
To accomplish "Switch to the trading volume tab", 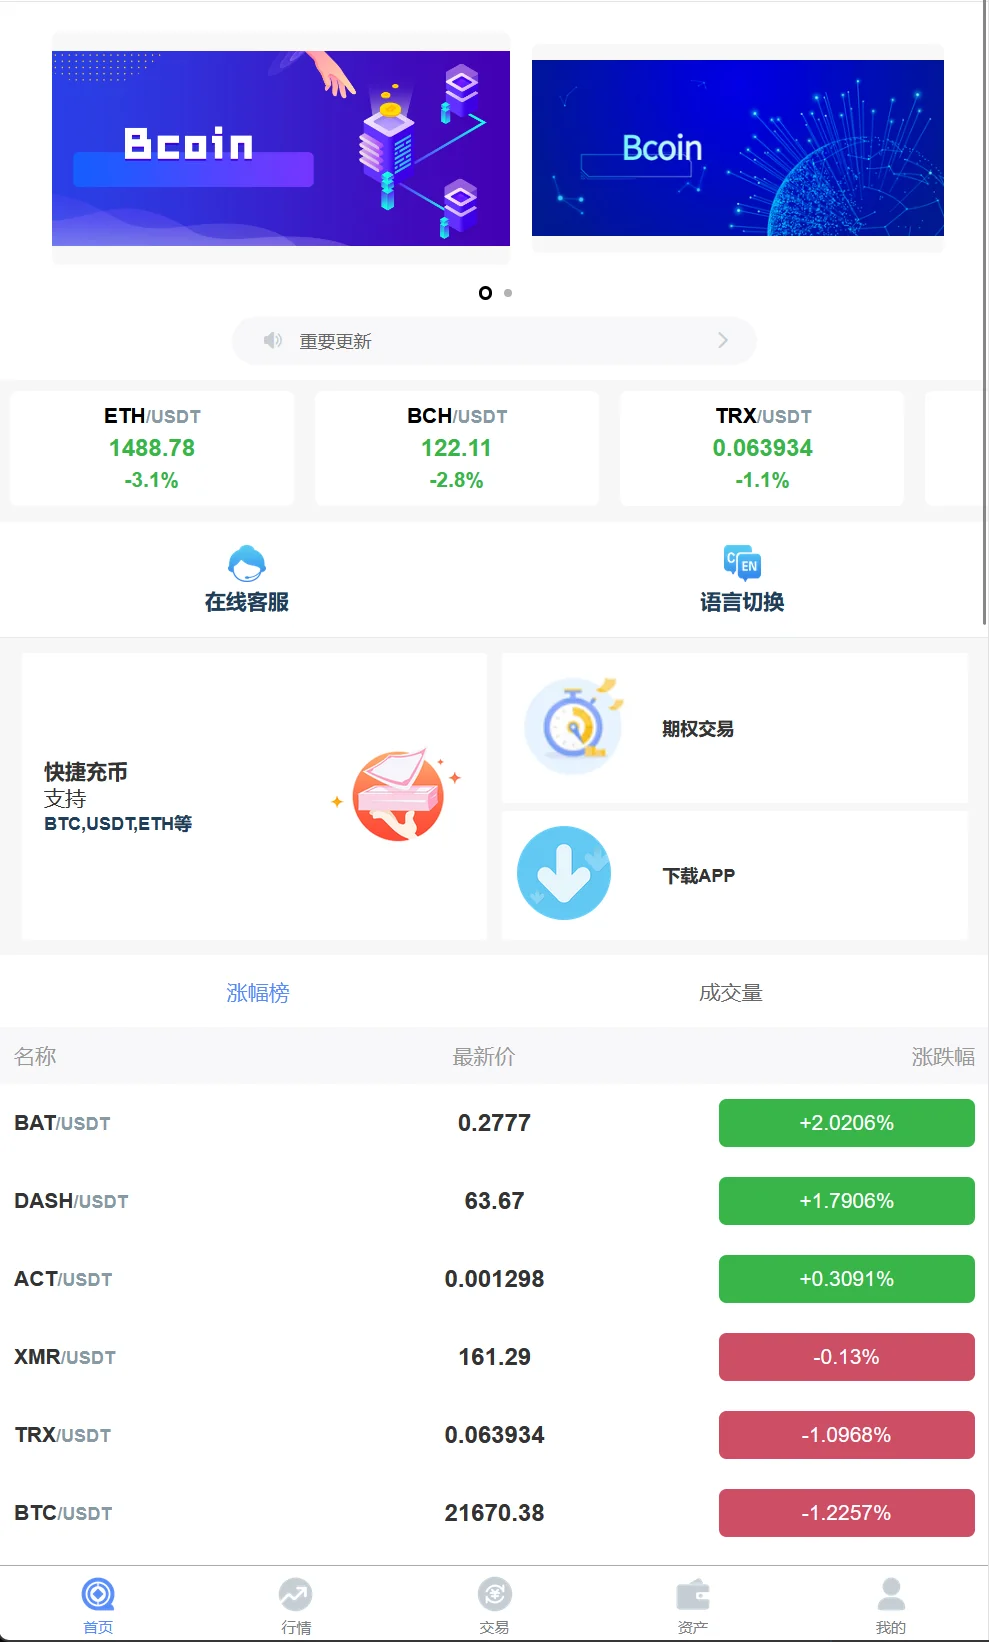I will coord(730,992).
